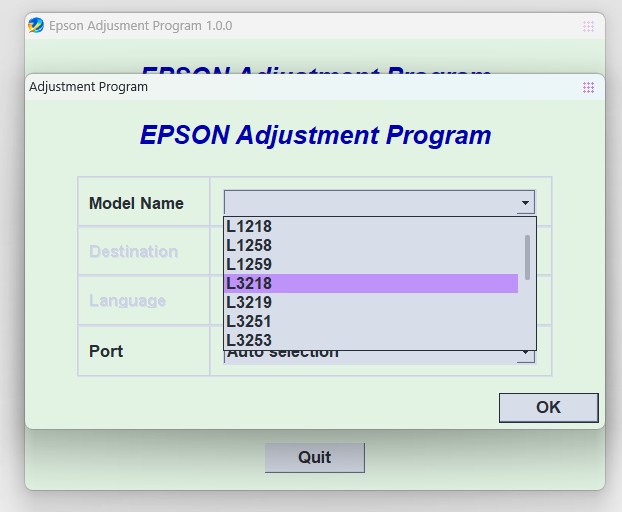Click Quit in the main window
Viewport: 622px width, 512px height.
point(315,458)
